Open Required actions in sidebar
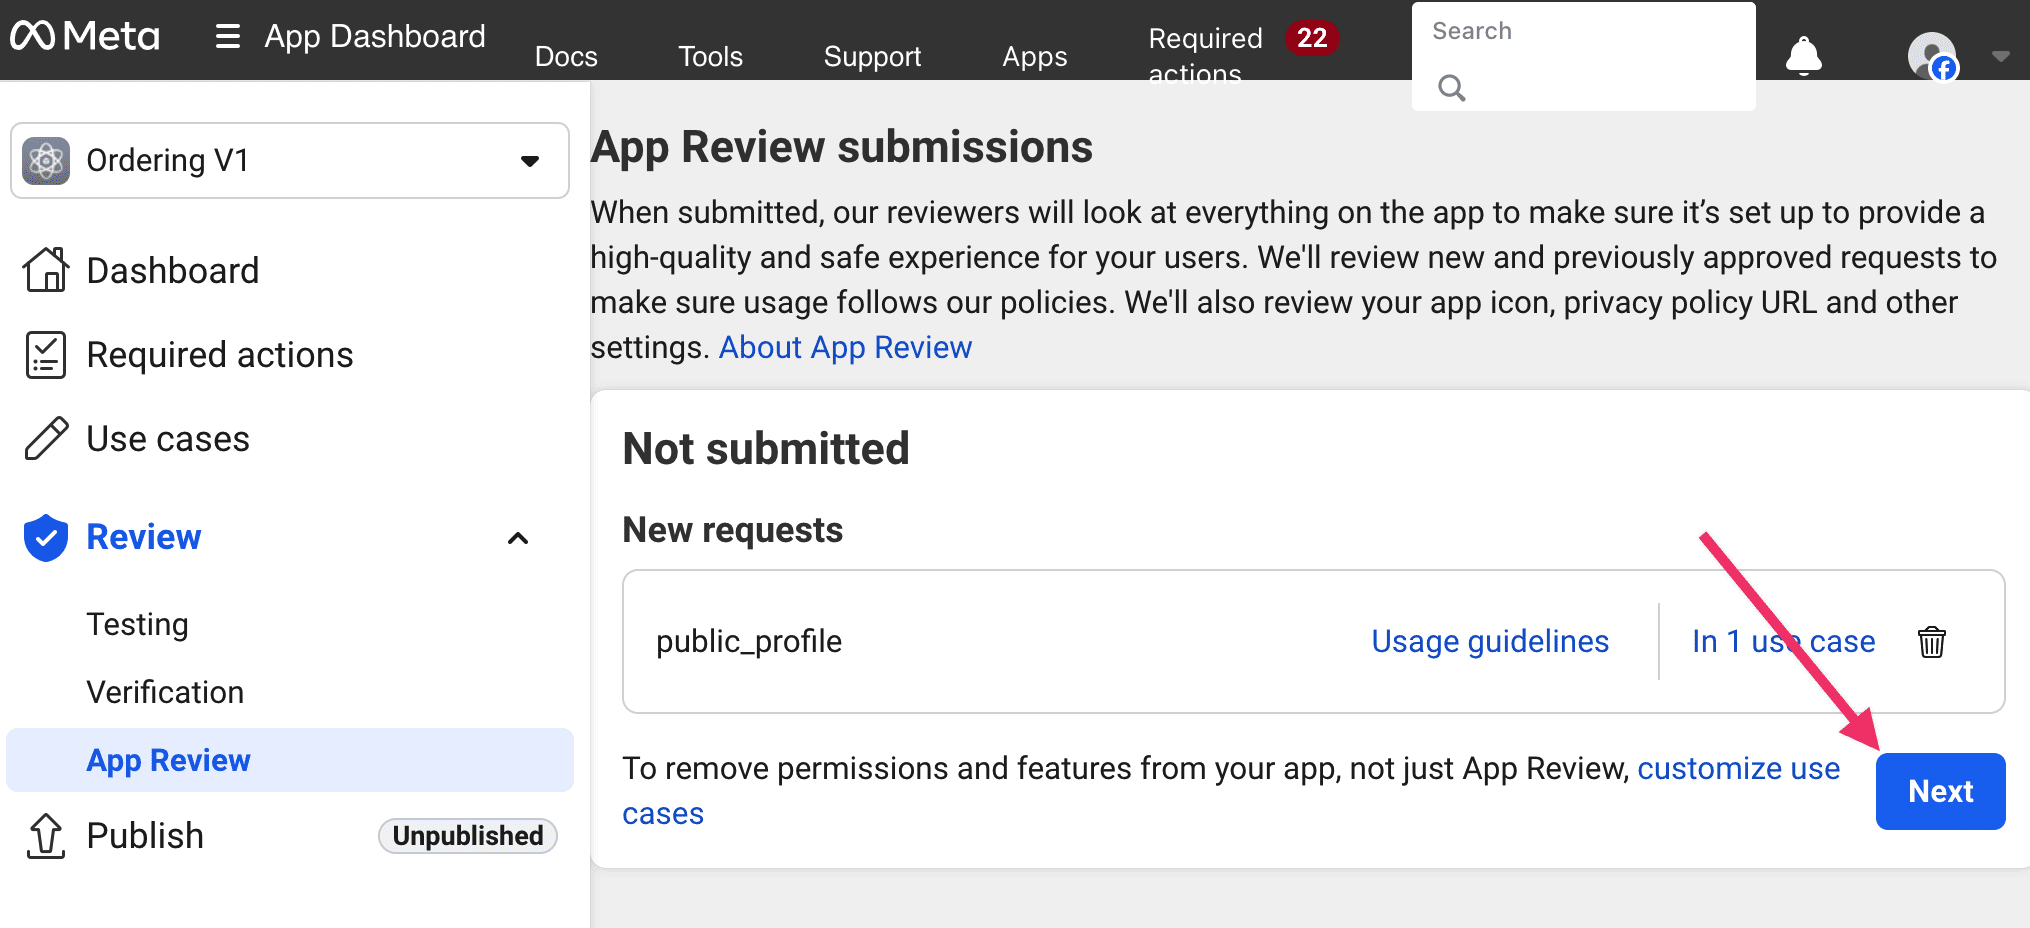The image size is (2030, 928). (220, 355)
